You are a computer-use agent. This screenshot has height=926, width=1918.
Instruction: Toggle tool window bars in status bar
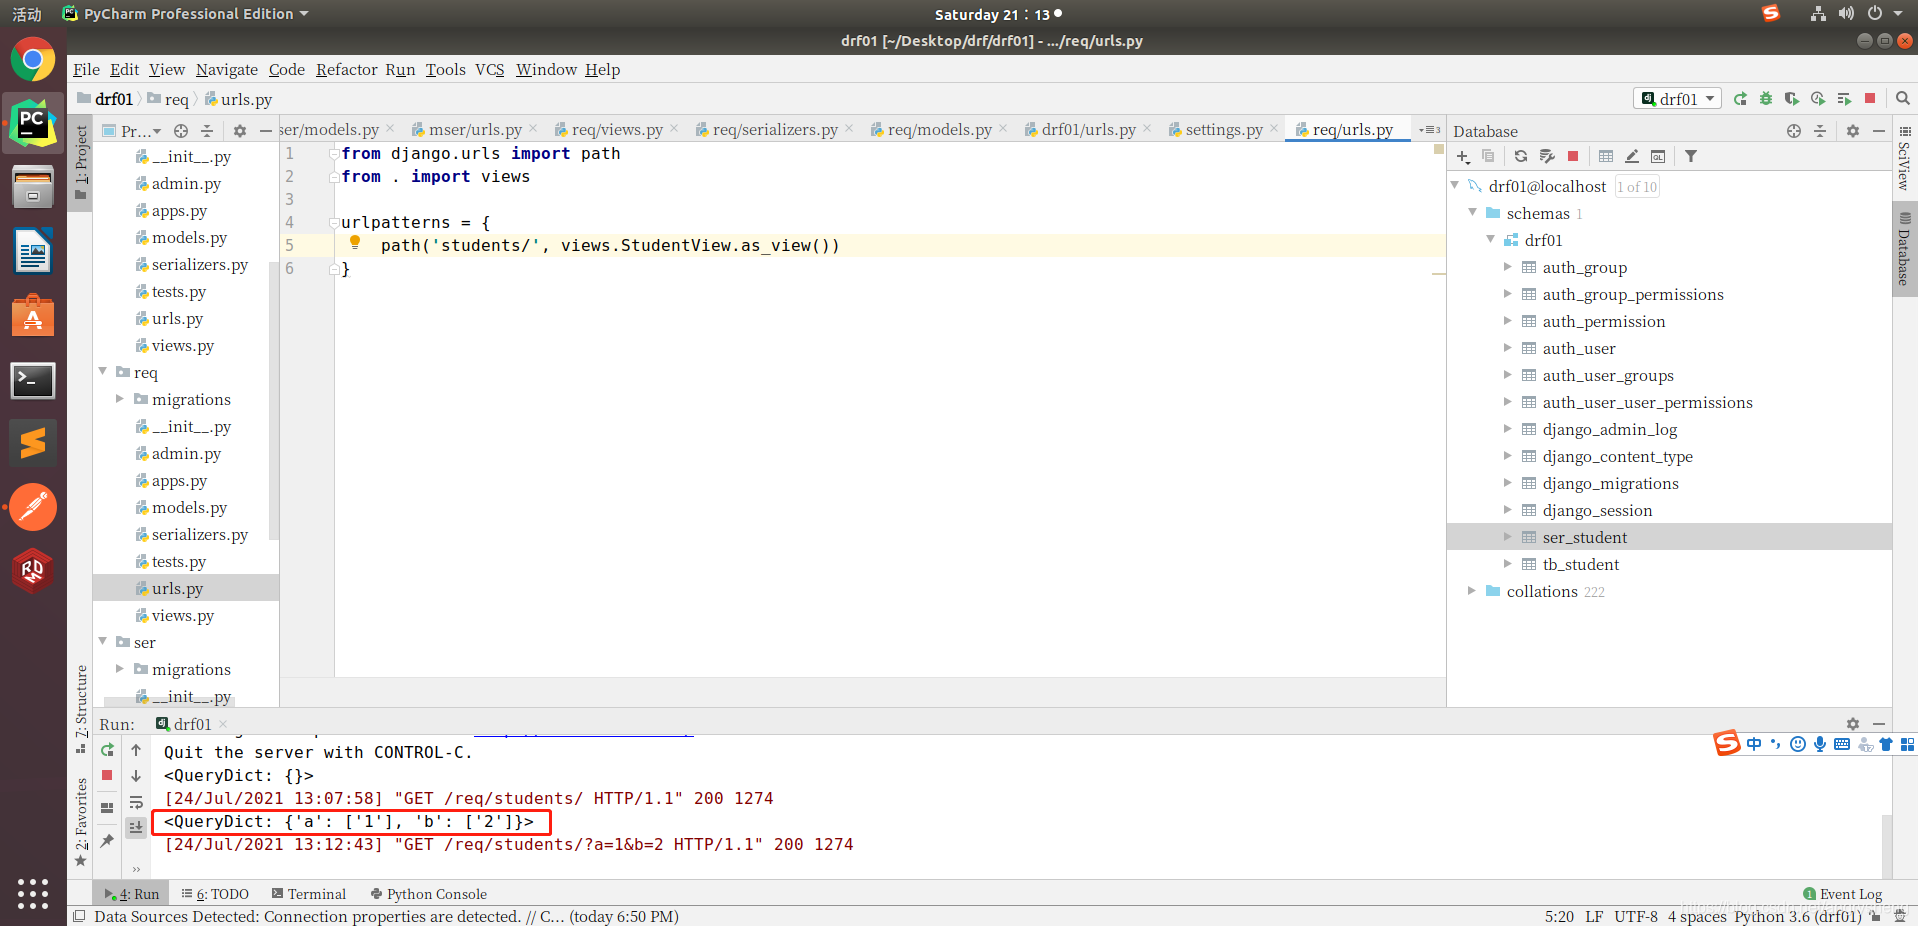point(79,916)
